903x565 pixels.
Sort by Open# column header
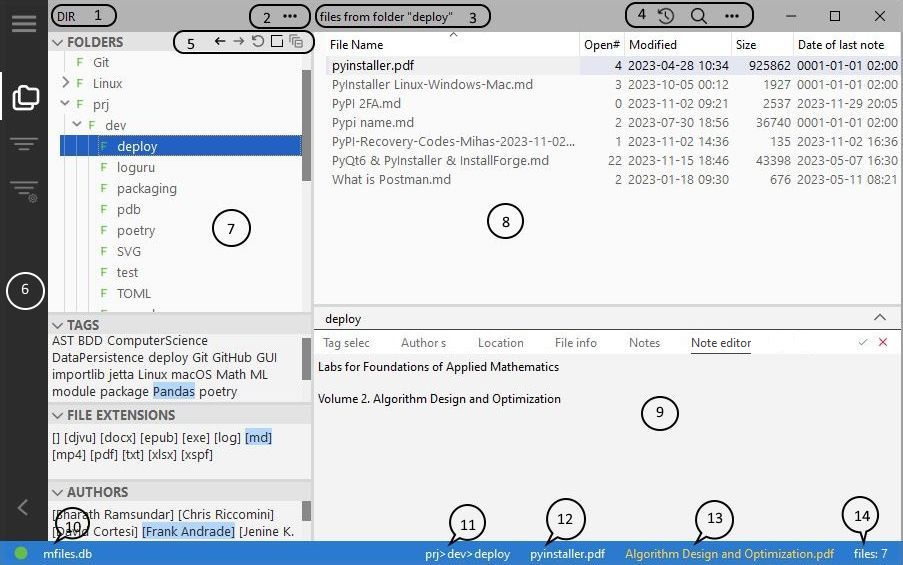point(602,45)
